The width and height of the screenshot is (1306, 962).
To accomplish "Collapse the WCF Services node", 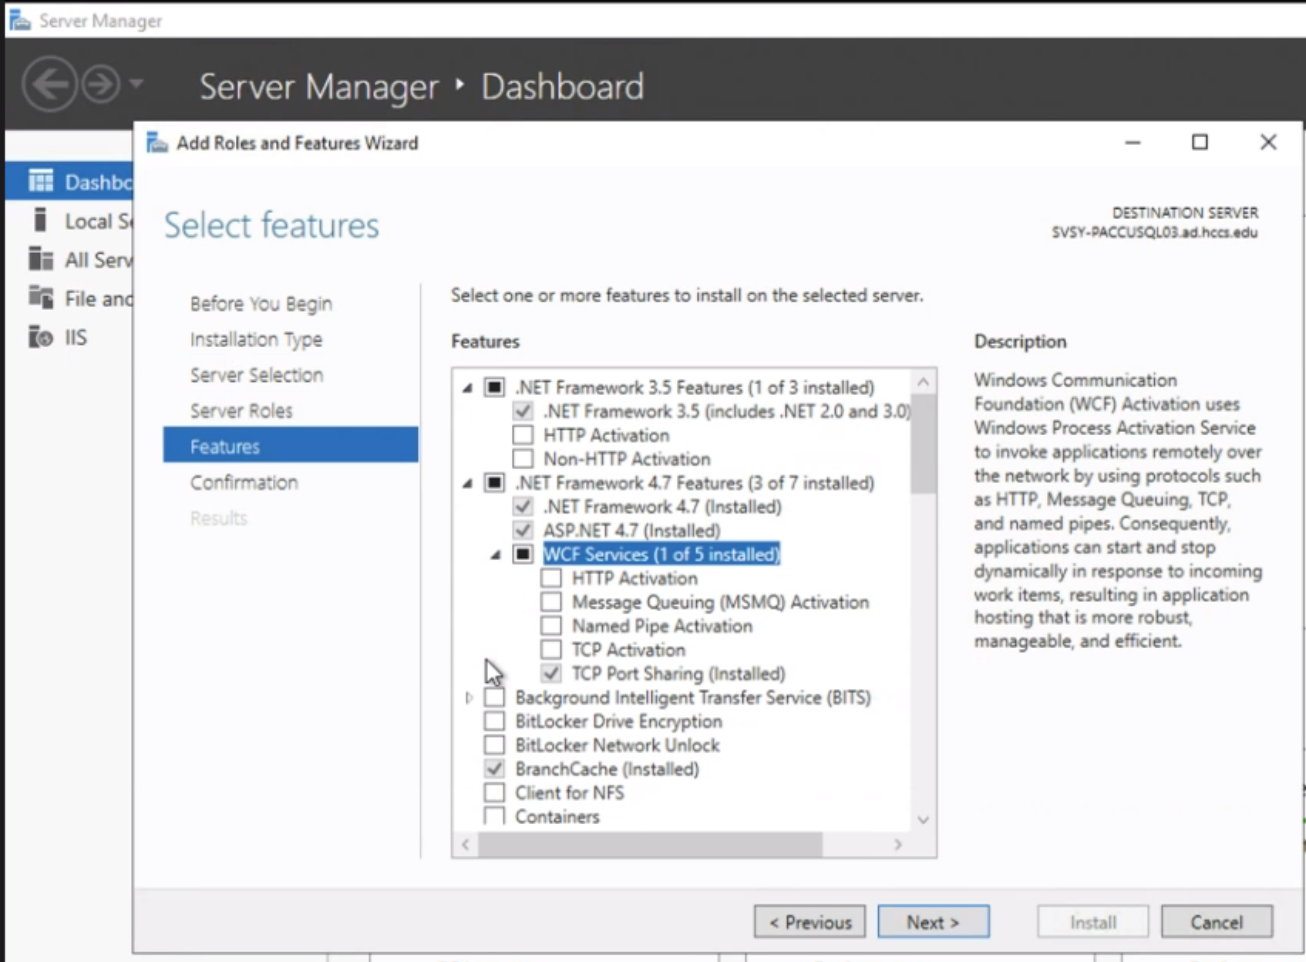I will click(496, 555).
